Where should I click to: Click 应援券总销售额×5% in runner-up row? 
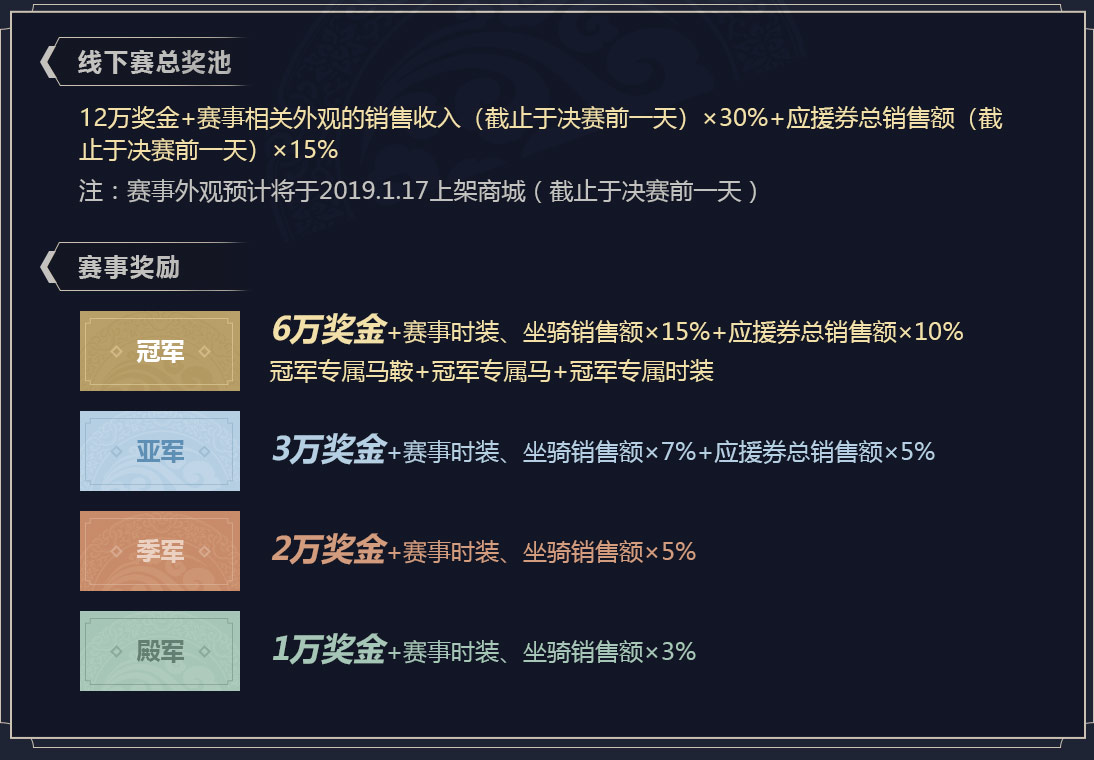[824, 452]
